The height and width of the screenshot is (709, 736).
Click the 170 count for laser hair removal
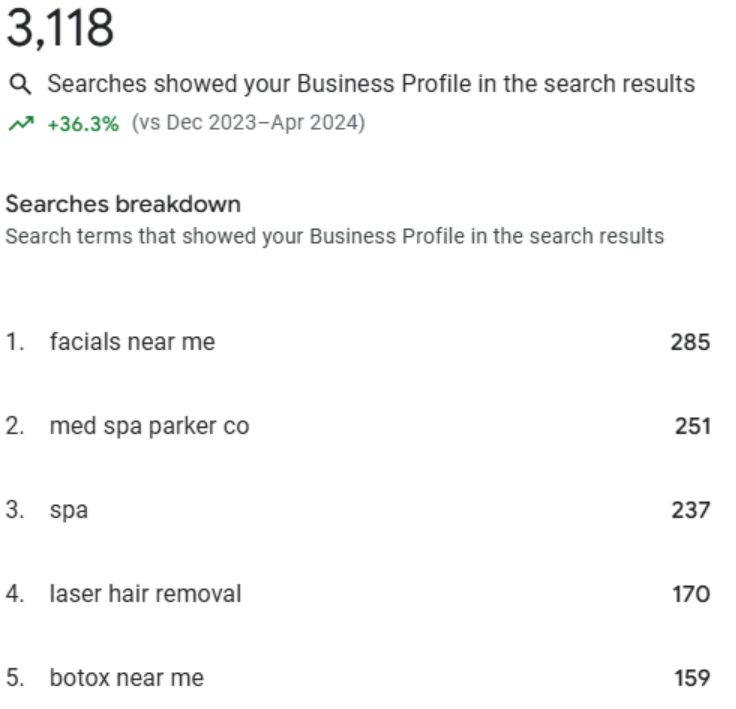[691, 594]
